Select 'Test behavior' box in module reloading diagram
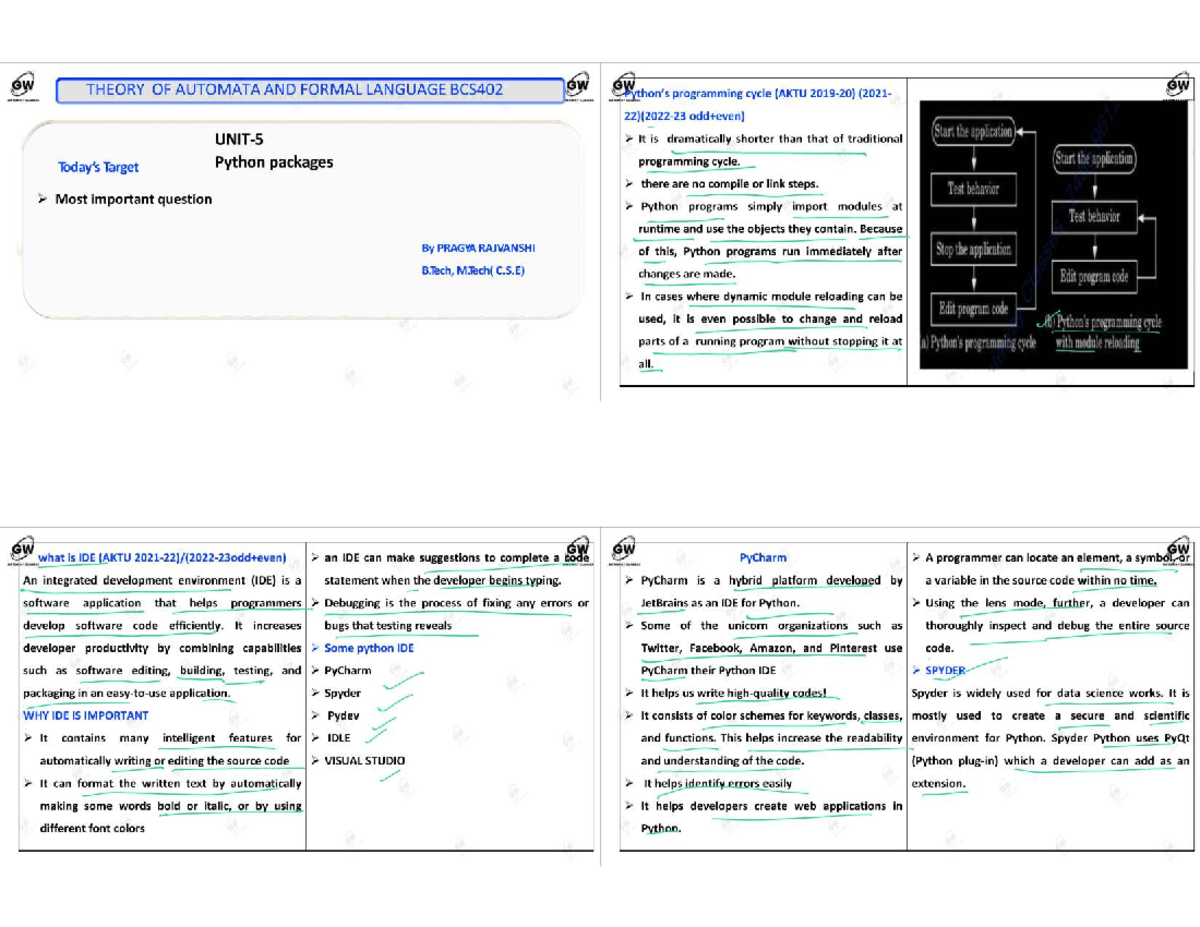 pyautogui.click(x=1094, y=216)
